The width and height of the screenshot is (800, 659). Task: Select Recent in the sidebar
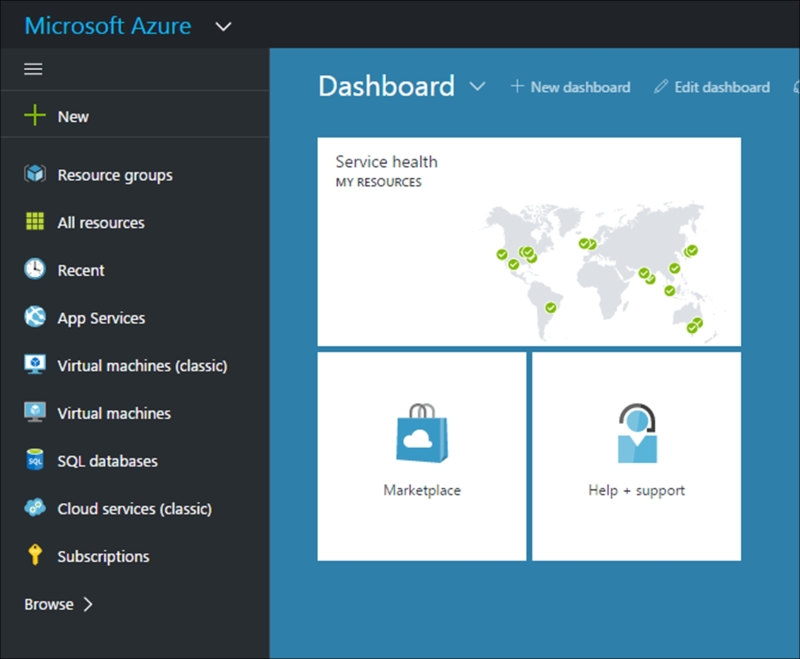point(81,270)
